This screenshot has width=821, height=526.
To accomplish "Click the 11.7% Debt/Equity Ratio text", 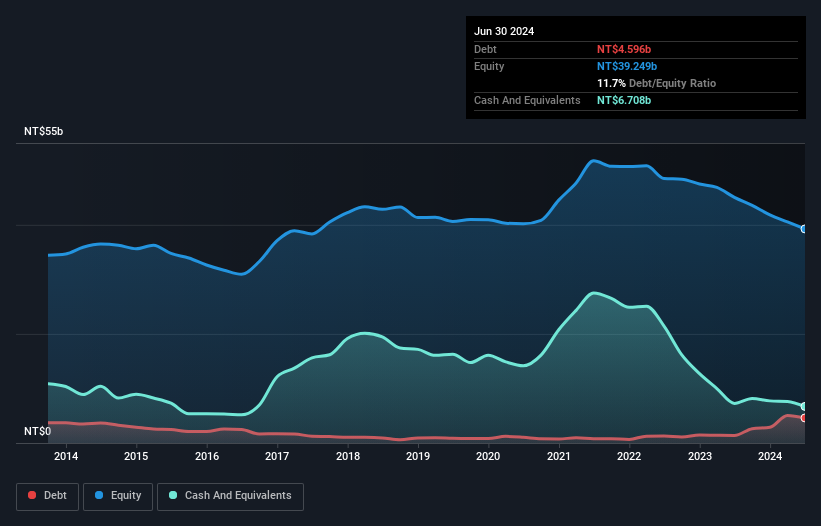I will [657, 83].
